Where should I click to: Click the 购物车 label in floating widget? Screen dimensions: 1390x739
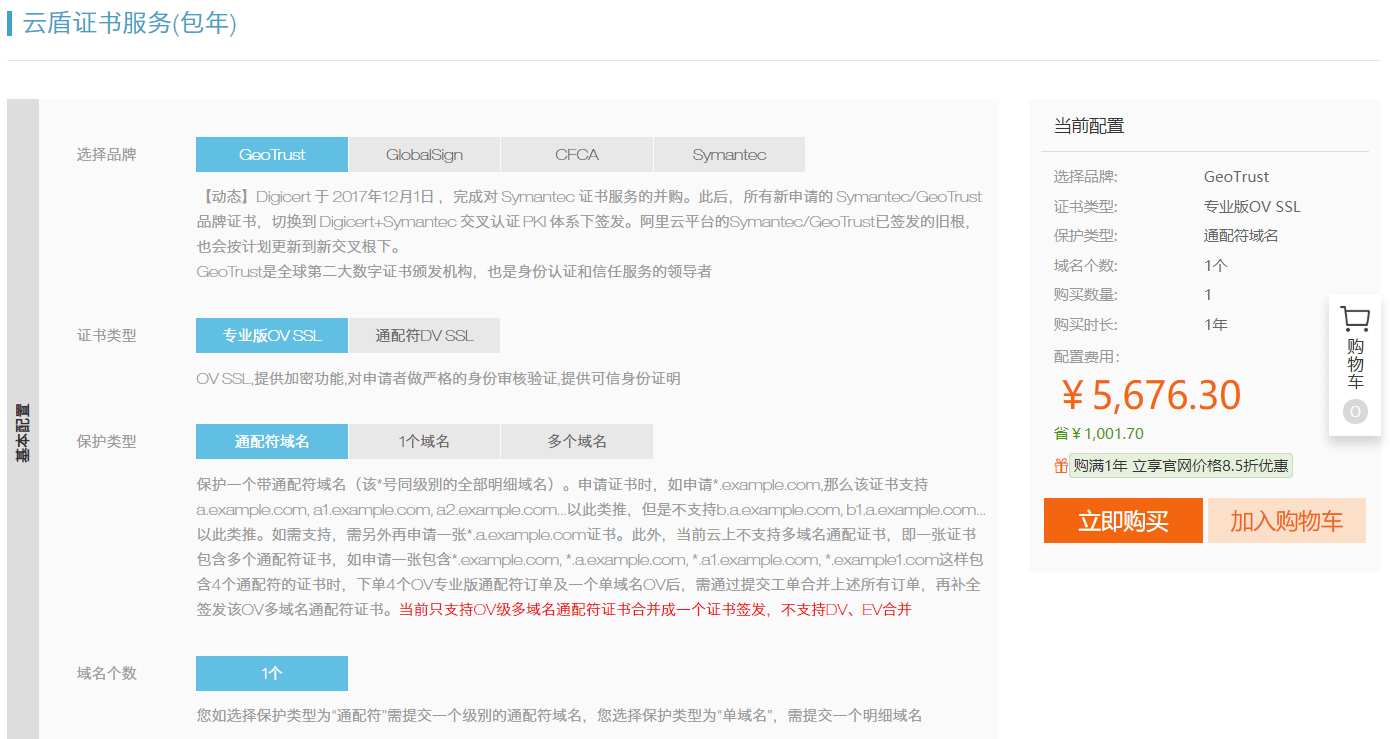point(1355,364)
